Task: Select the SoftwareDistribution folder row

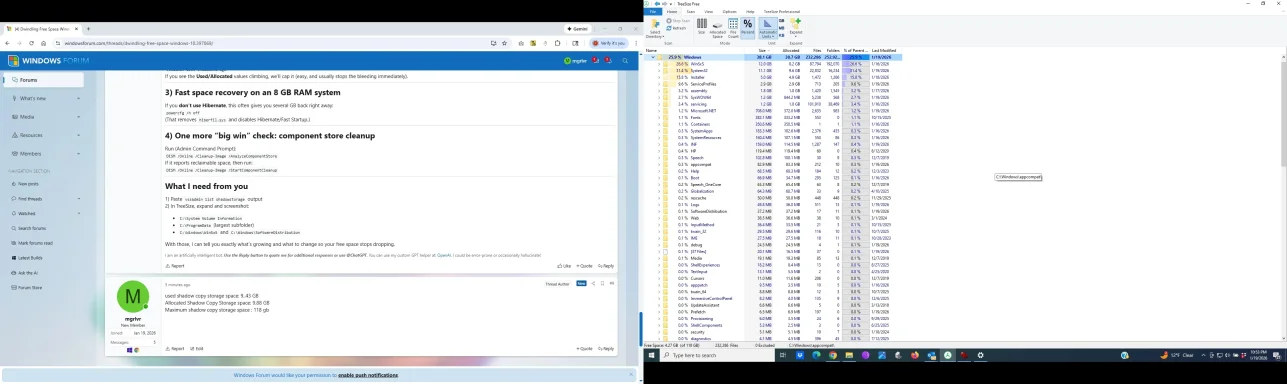Action: (773, 211)
